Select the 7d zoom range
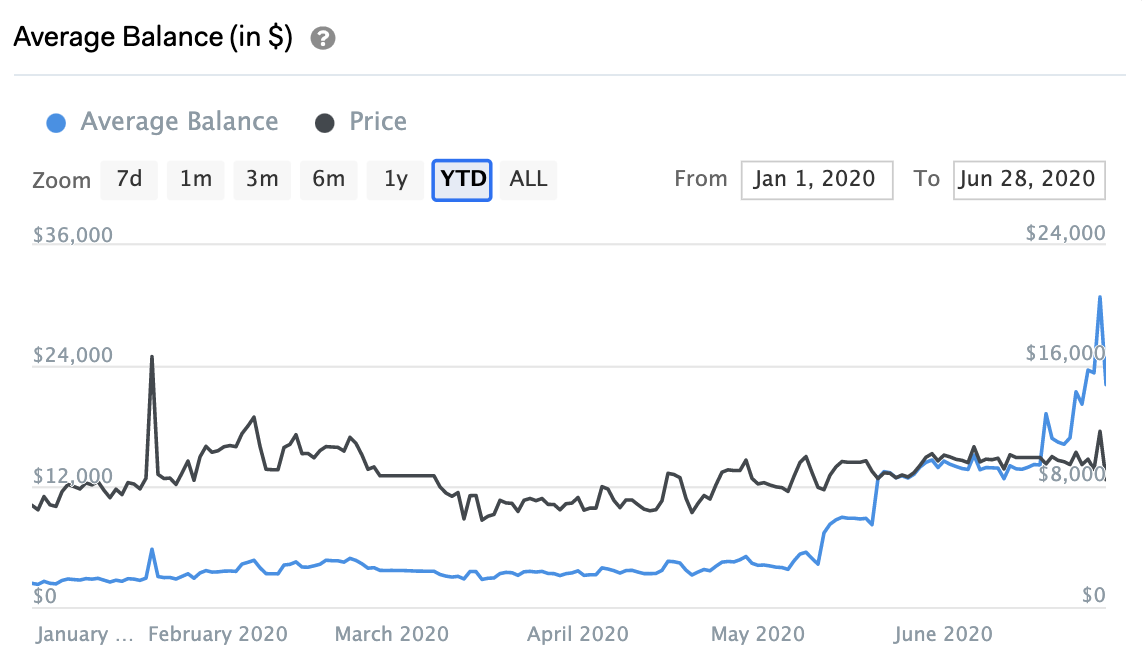The width and height of the screenshot is (1142, 666). point(129,179)
